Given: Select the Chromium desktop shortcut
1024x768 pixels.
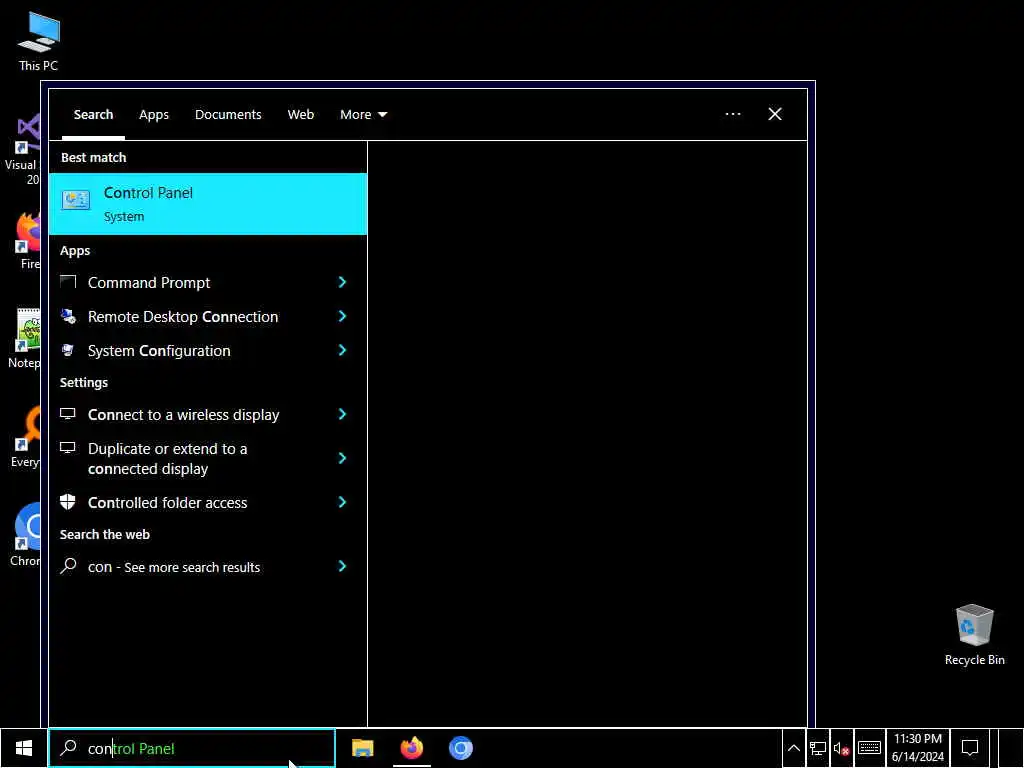Looking at the screenshot, I should pos(25,534).
